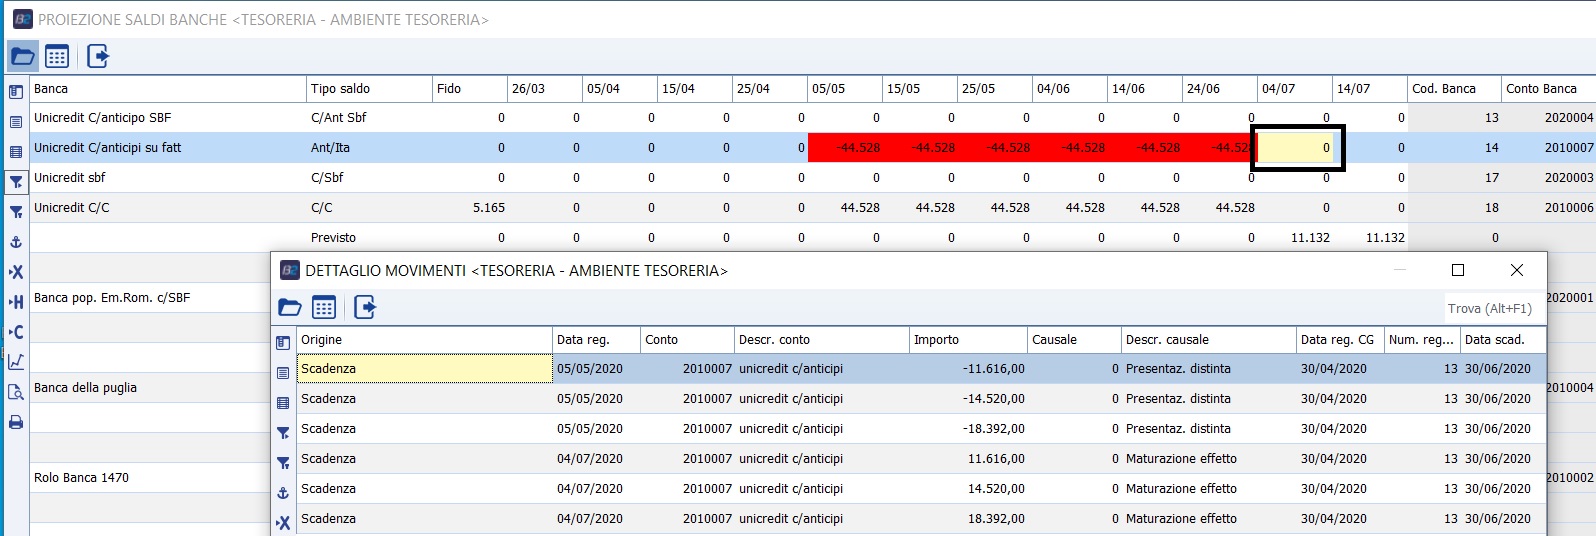
Task: Select red -44.528 cell under 05/05 column
Action: coord(846,148)
